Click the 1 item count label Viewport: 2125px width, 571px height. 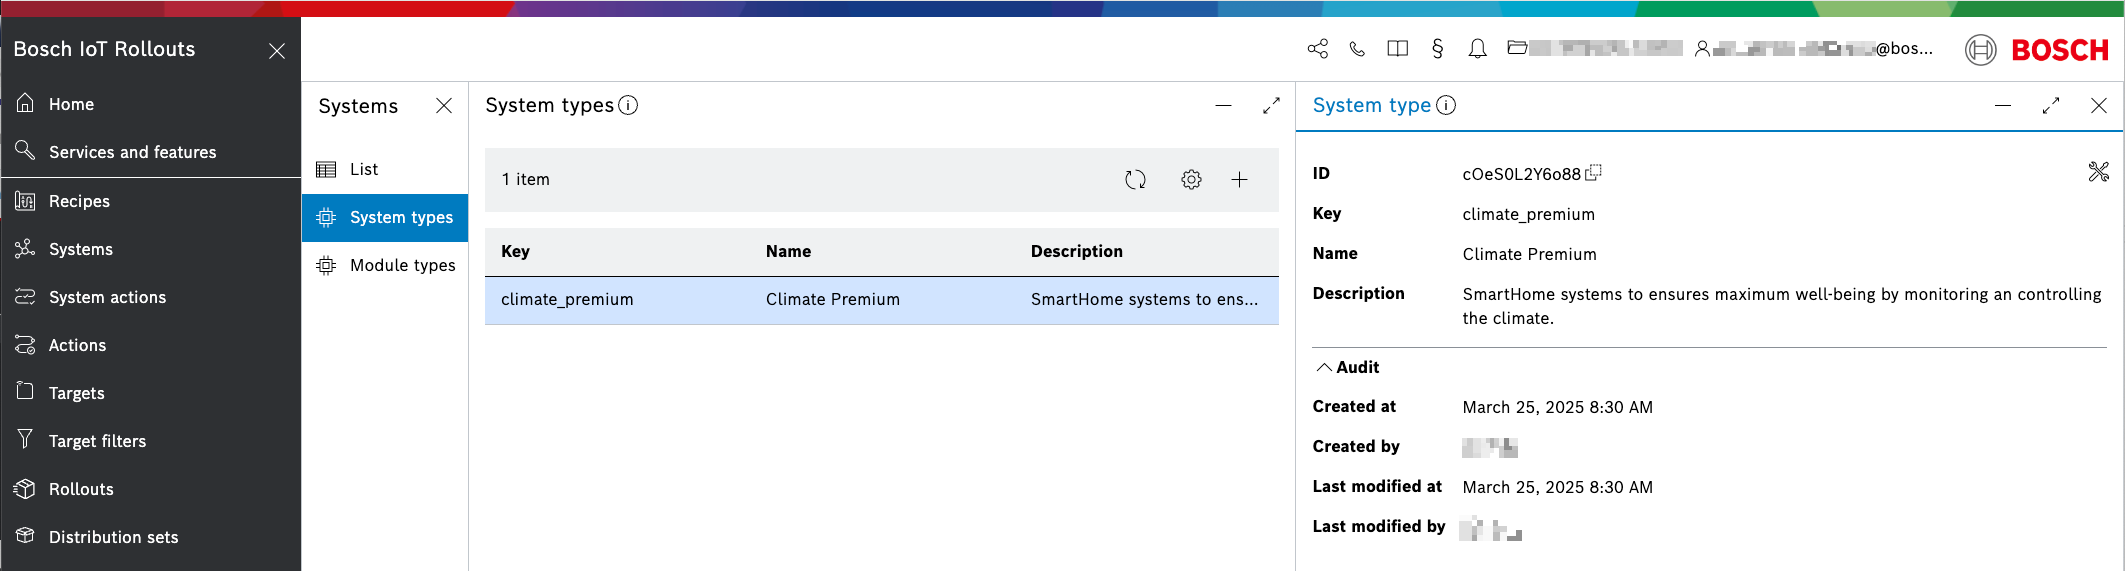coord(525,180)
